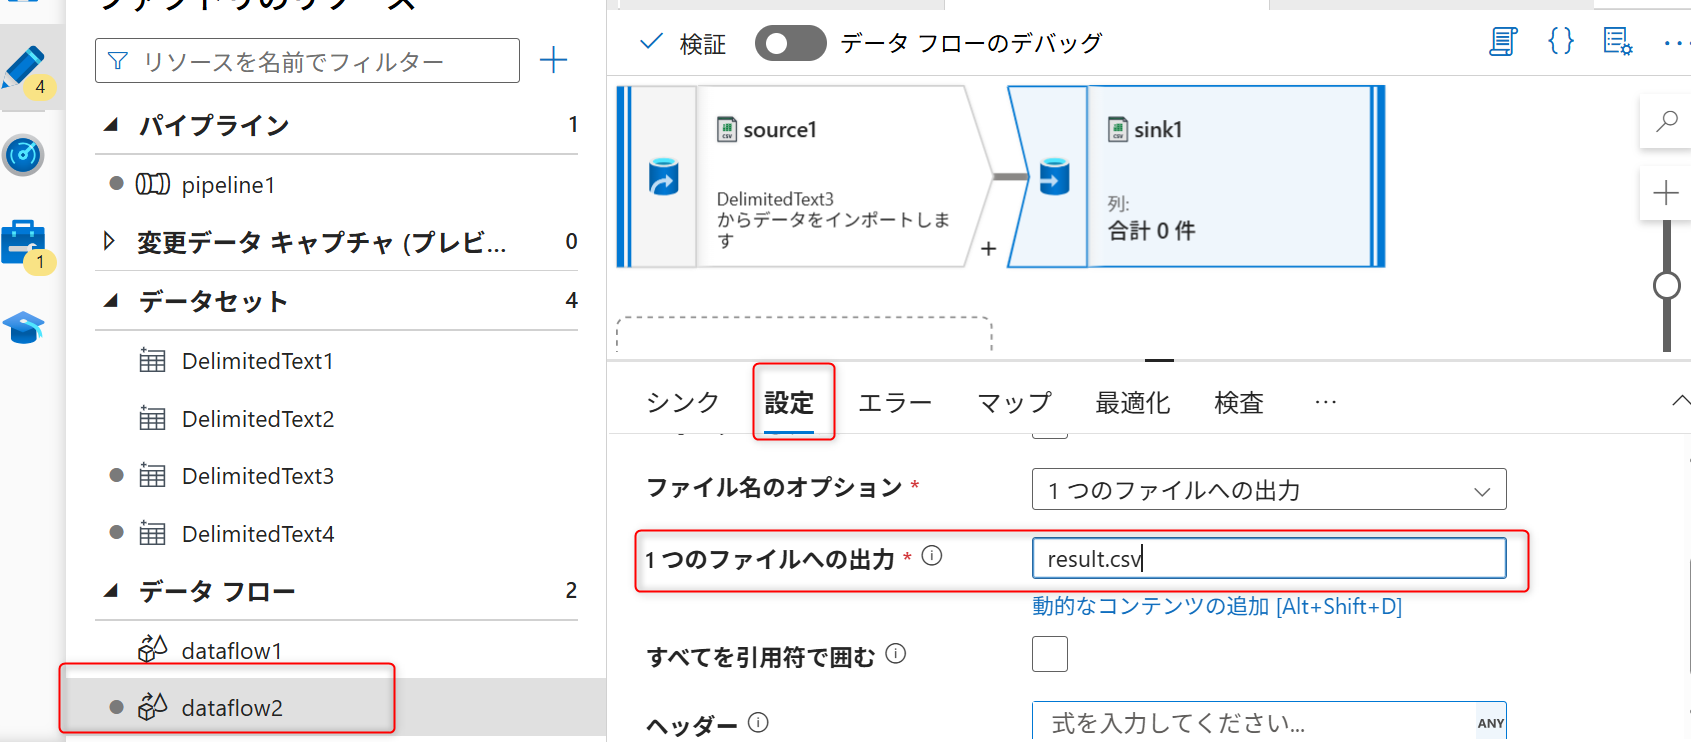
Task: Click the source1 transformation icon
Action: pyautogui.click(x=663, y=177)
